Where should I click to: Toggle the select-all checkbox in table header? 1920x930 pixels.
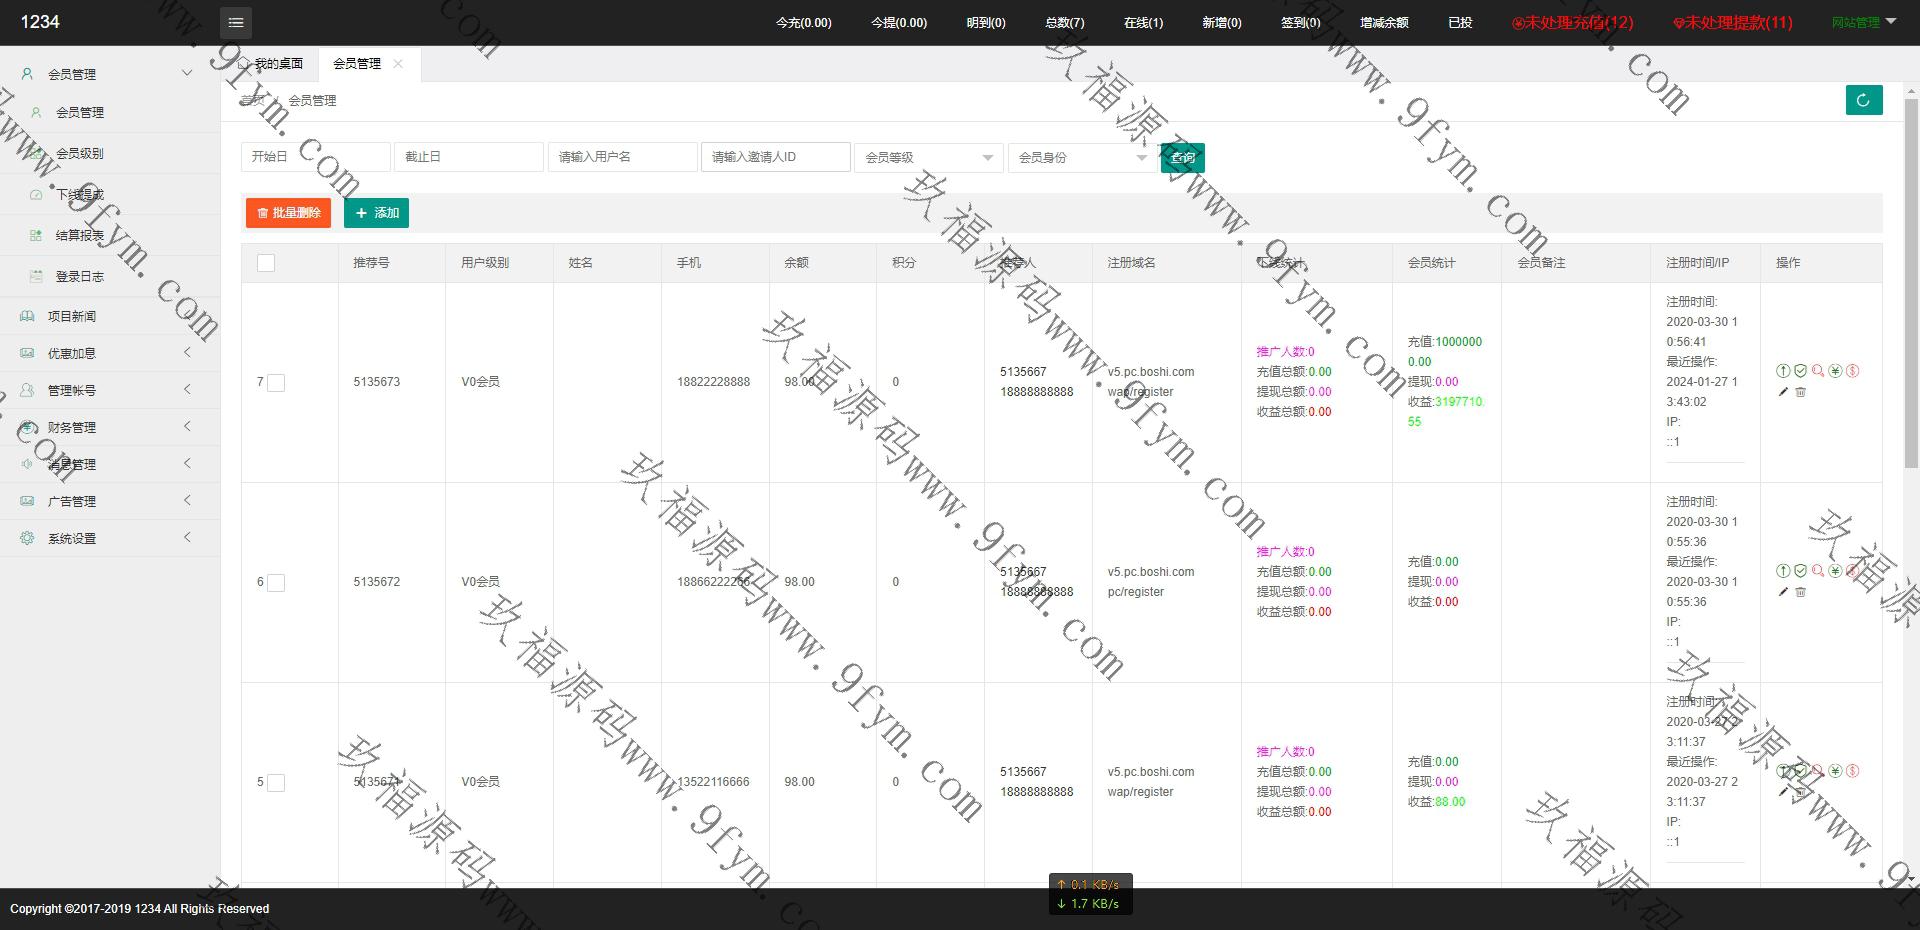pos(266,263)
